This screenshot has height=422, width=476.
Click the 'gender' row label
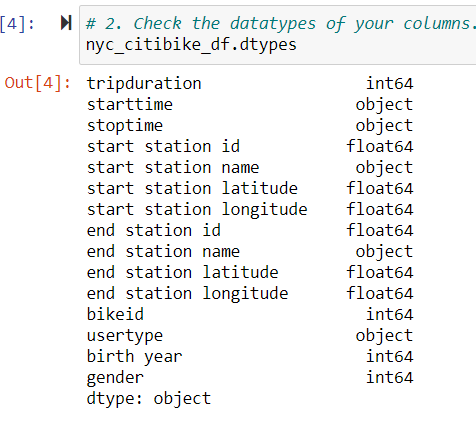click(115, 378)
